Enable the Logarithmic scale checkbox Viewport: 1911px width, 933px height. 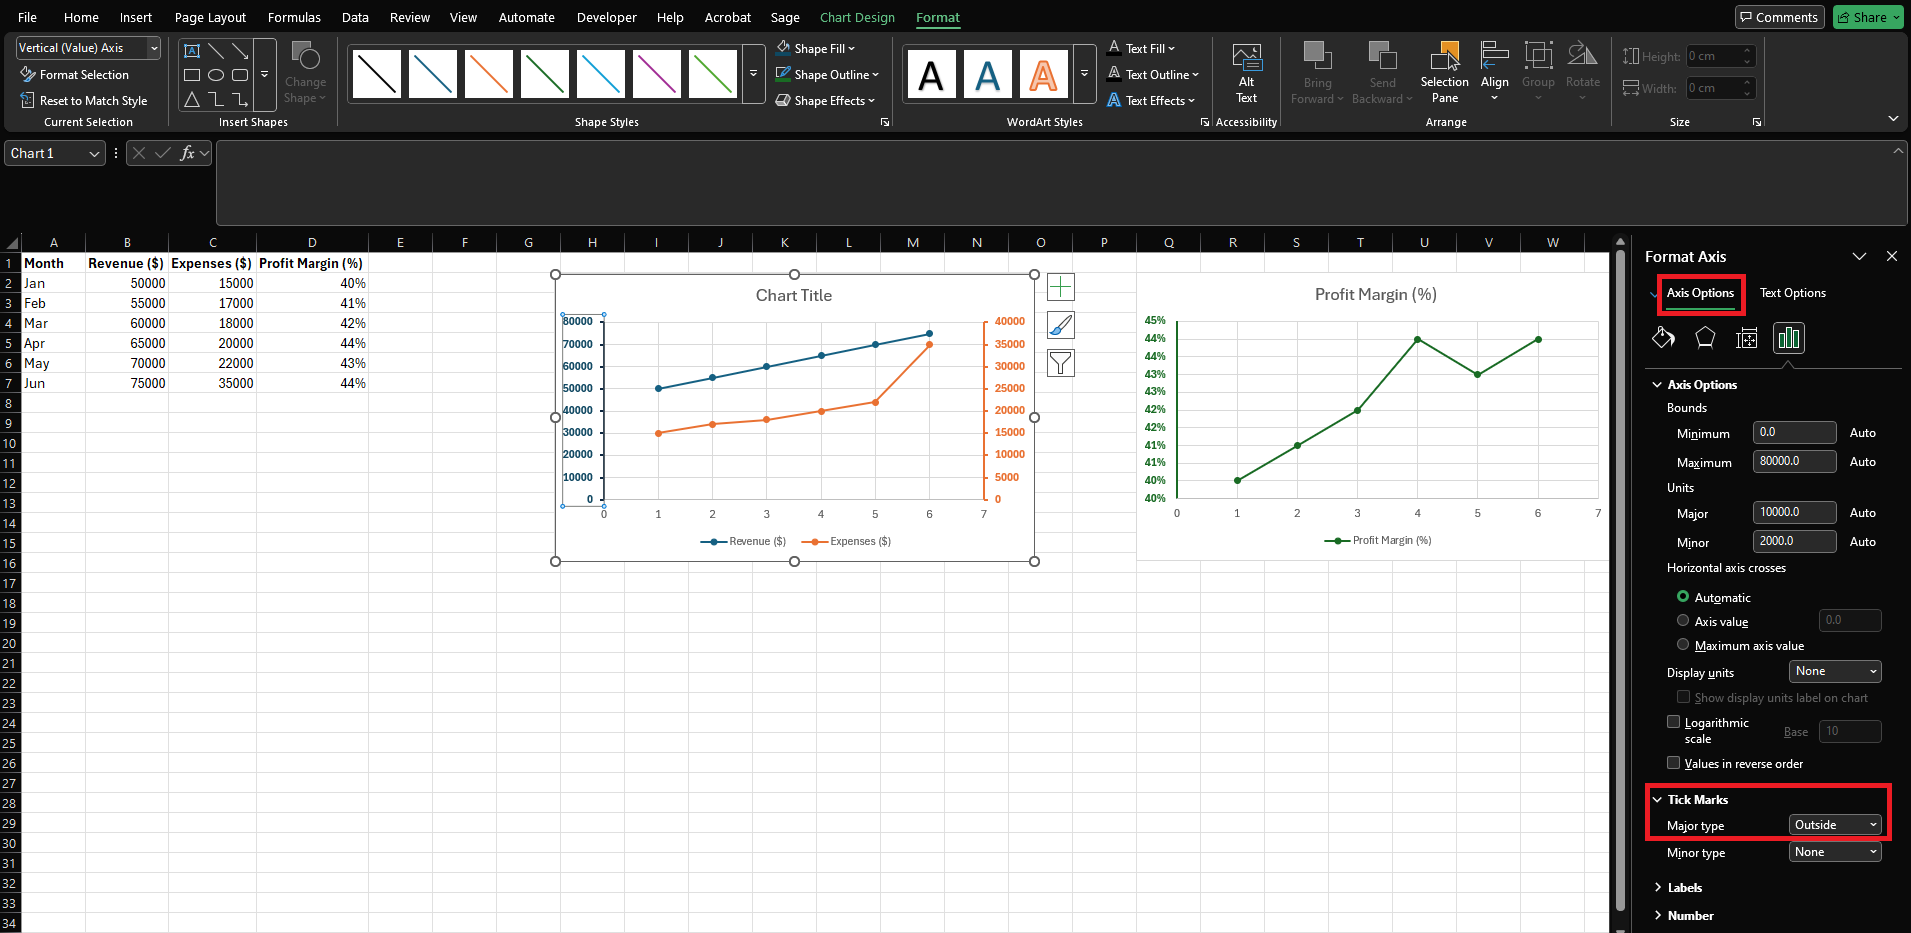(x=1676, y=721)
